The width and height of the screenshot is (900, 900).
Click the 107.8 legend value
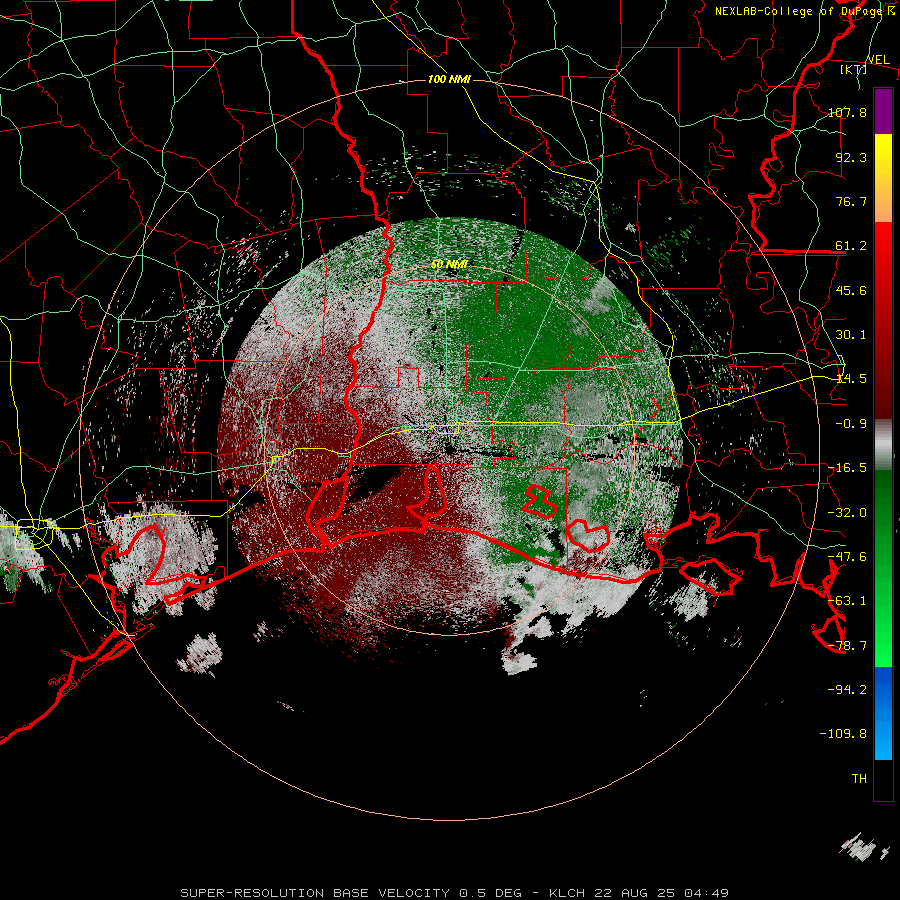(x=847, y=112)
